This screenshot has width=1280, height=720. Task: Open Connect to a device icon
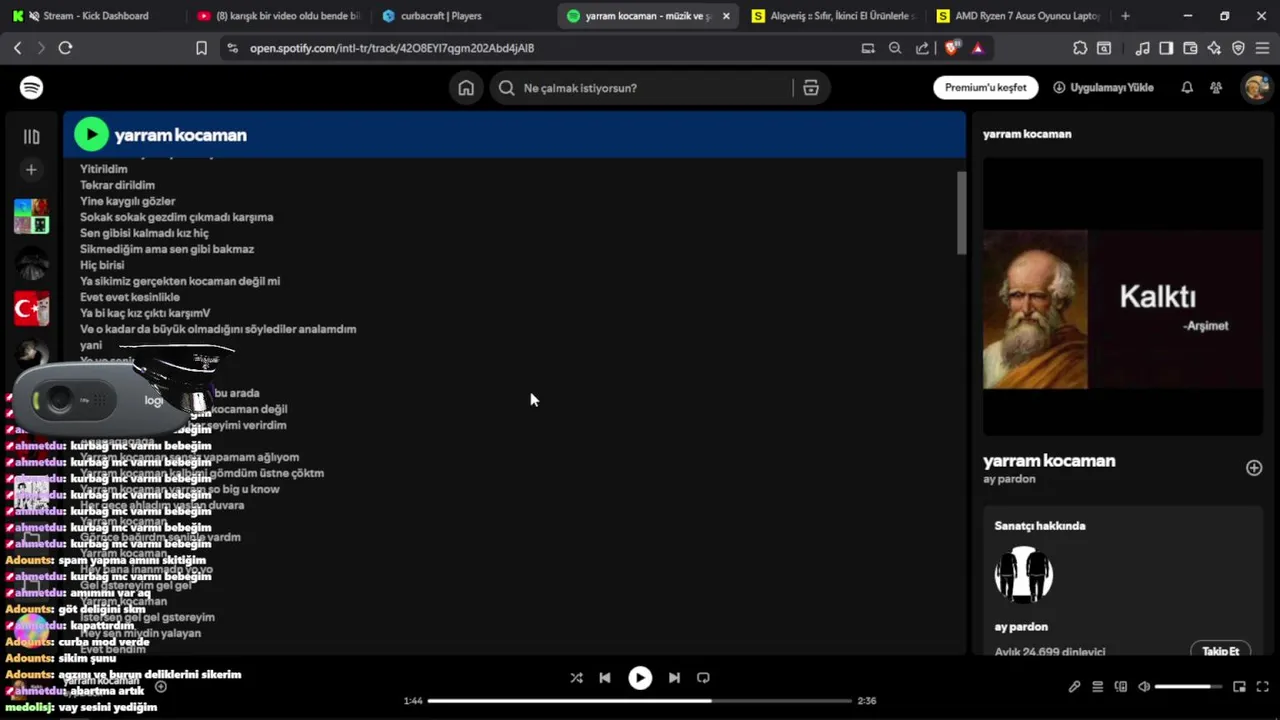point(1120,687)
